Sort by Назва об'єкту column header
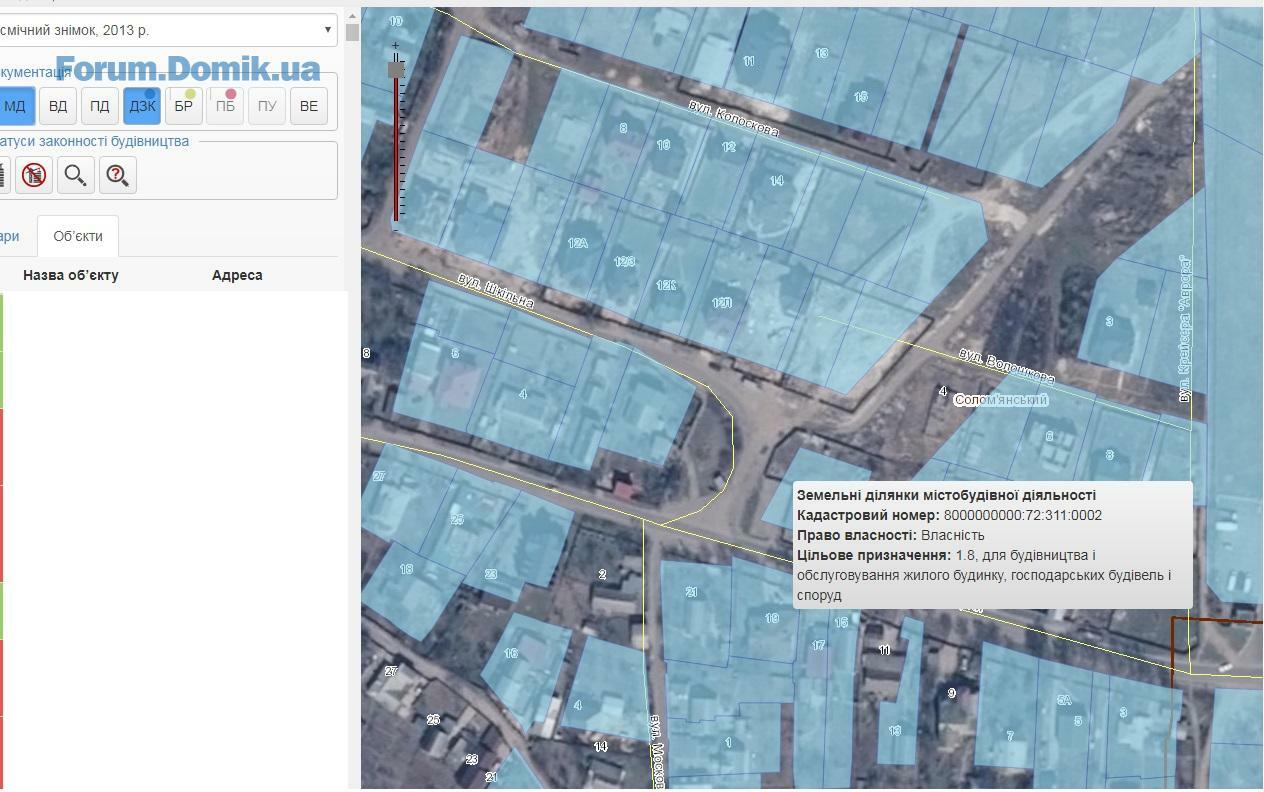The image size is (1264, 792). [71, 275]
